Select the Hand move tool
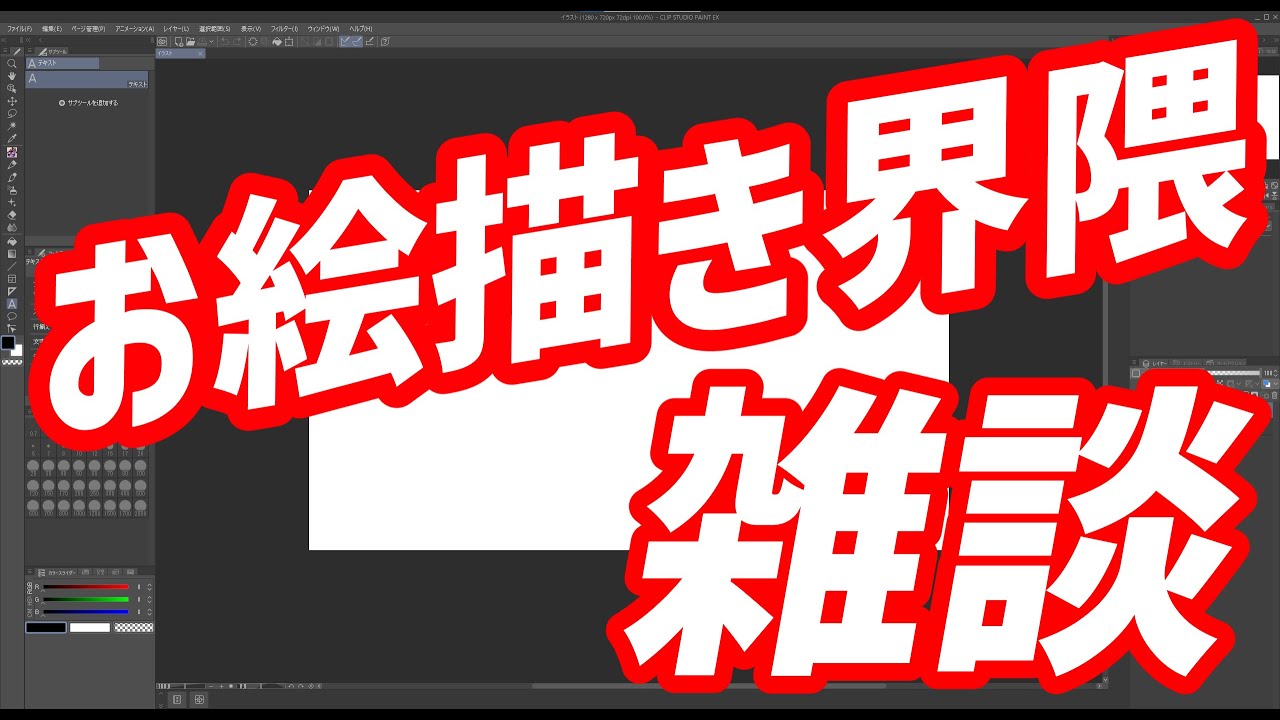Screen dimensions: 1280x720 pos(12,76)
